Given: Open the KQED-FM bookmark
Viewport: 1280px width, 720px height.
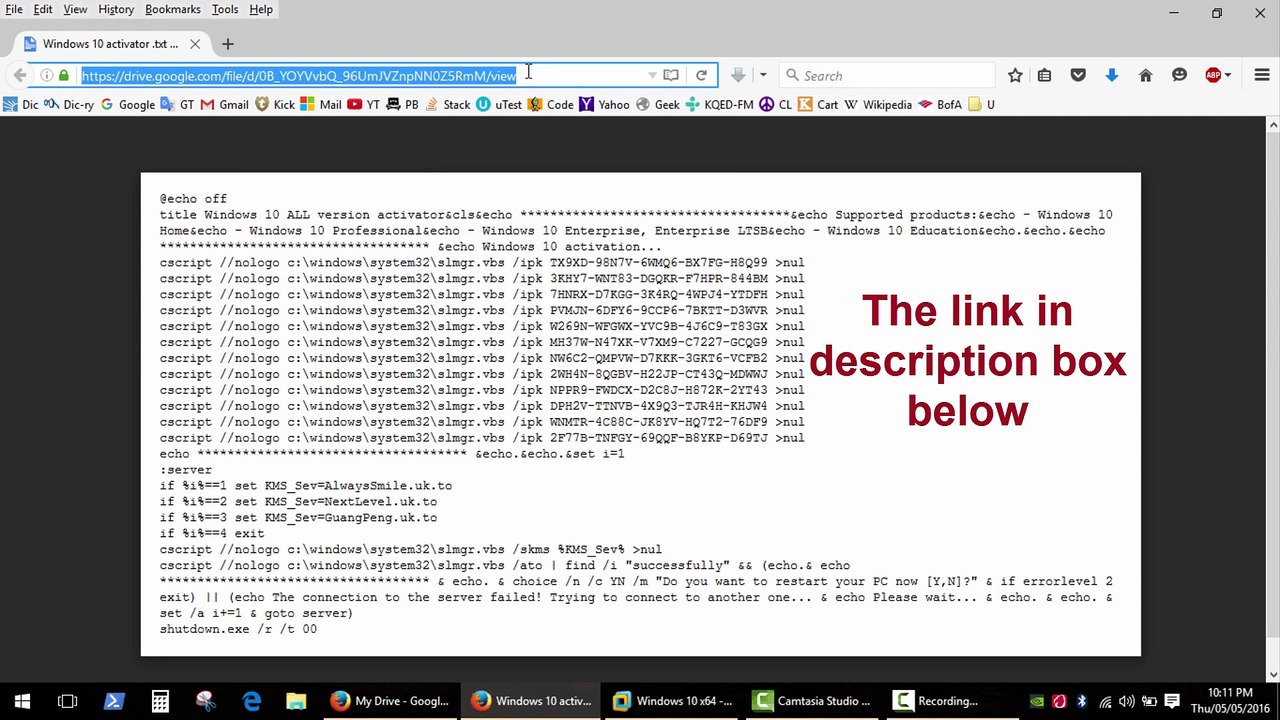Looking at the screenshot, I should click(x=719, y=104).
